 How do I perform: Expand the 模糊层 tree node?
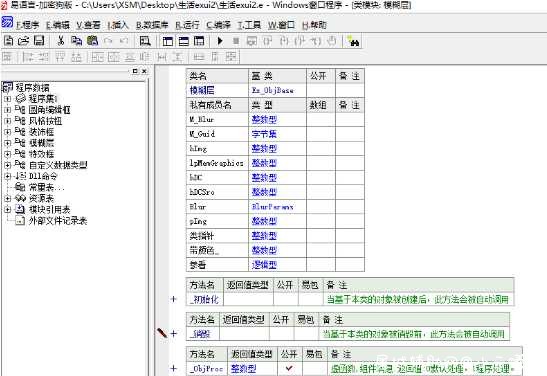(7, 143)
